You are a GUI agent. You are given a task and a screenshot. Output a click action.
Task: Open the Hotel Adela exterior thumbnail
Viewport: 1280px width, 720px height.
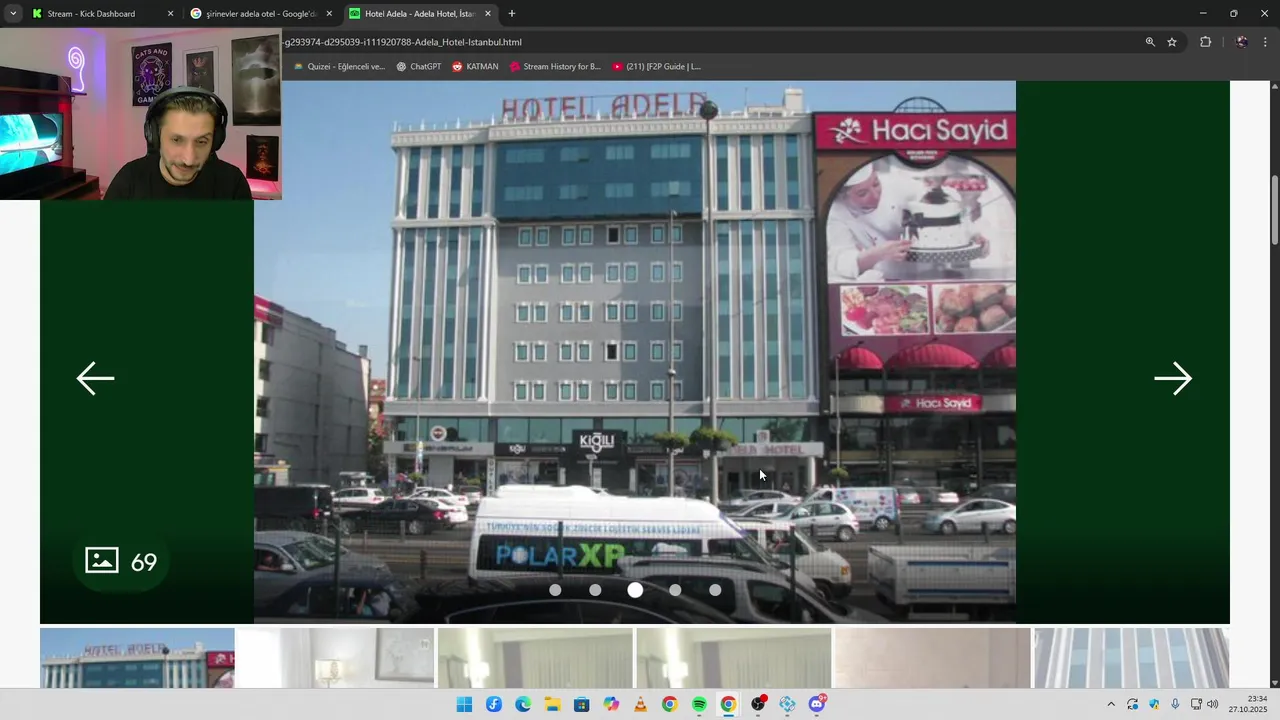[137, 658]
